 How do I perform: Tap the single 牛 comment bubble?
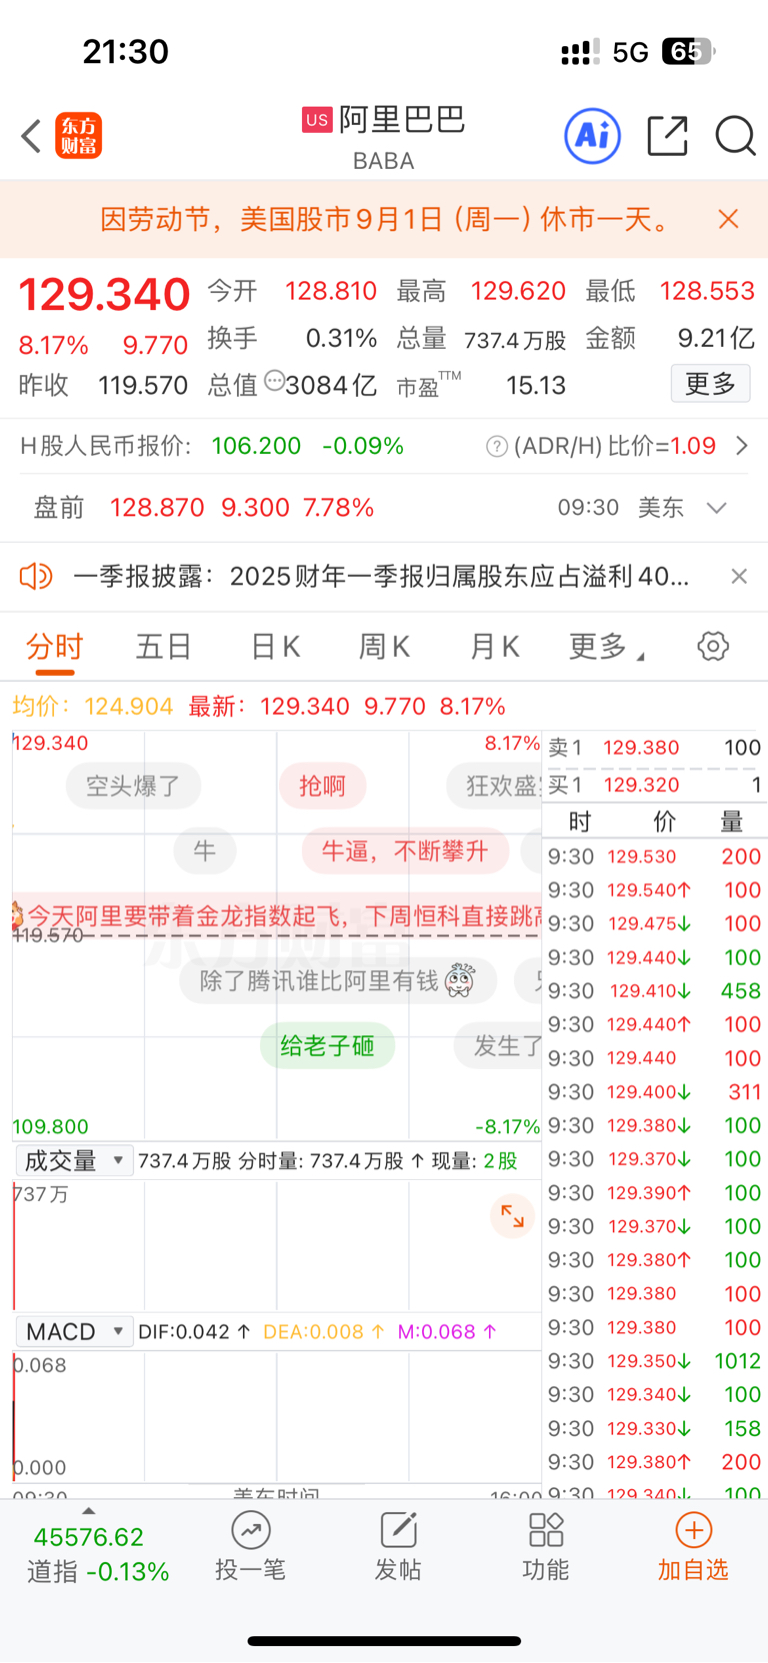pos(205,851)
